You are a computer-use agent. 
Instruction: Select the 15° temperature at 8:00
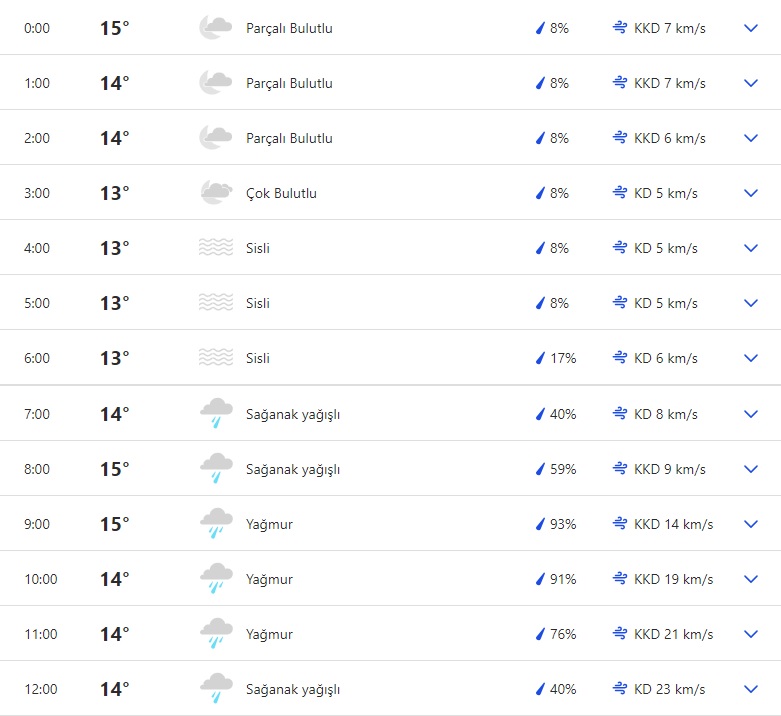[114, 469]
